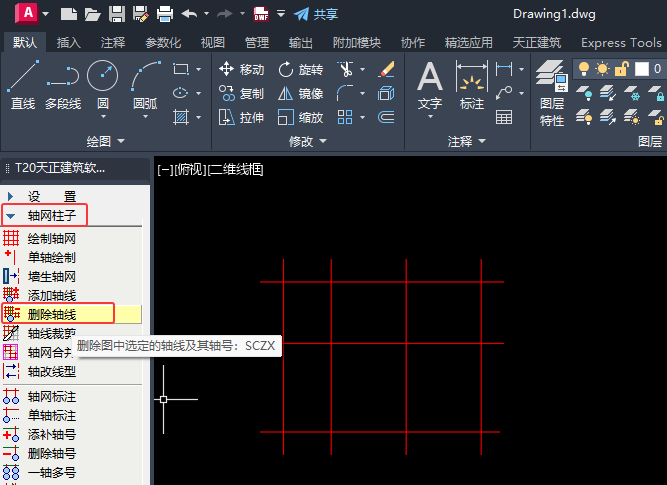
Task: Click the open file folder icon
Action: [x=92, y=14]
